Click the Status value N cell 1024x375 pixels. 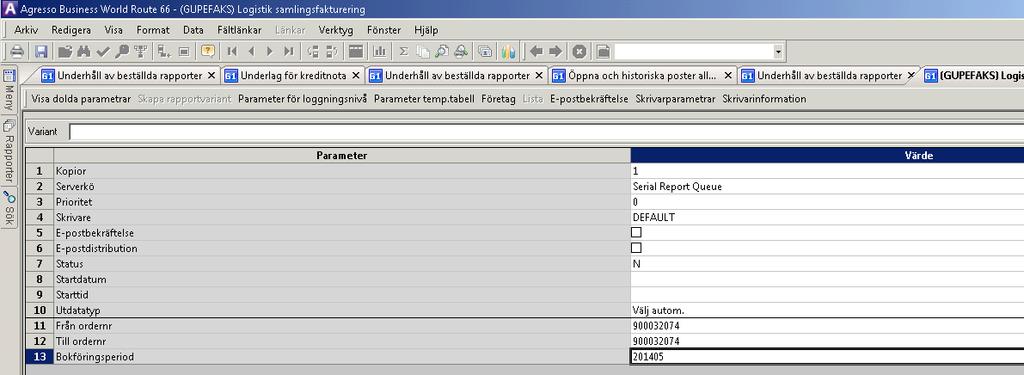(x=827, y=263)
